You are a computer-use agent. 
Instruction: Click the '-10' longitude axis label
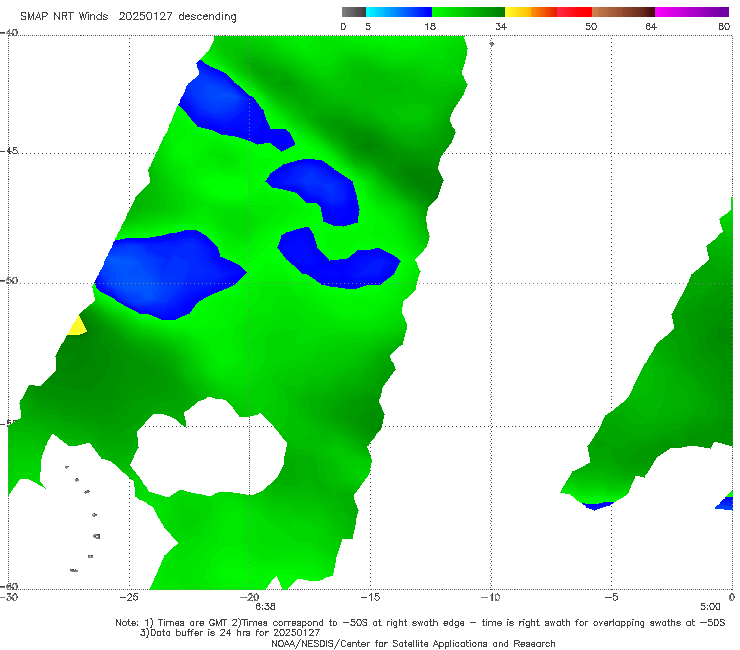click(491, 597)
